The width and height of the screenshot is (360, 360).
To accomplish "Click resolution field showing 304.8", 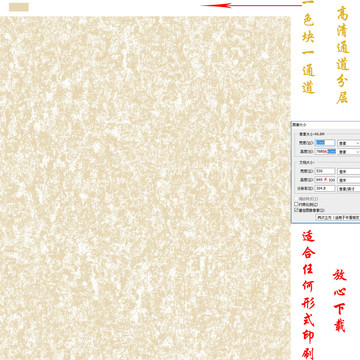I will tap(325, 189).
